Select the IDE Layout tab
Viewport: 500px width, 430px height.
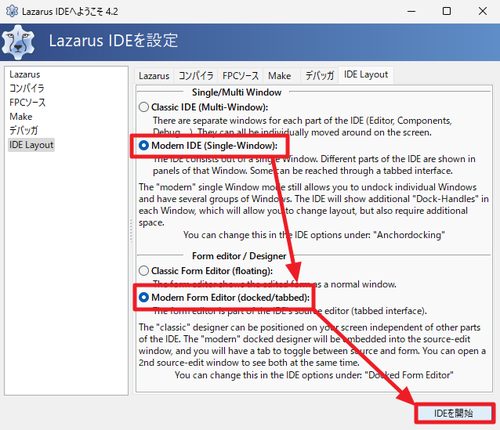tap(366, 75)
